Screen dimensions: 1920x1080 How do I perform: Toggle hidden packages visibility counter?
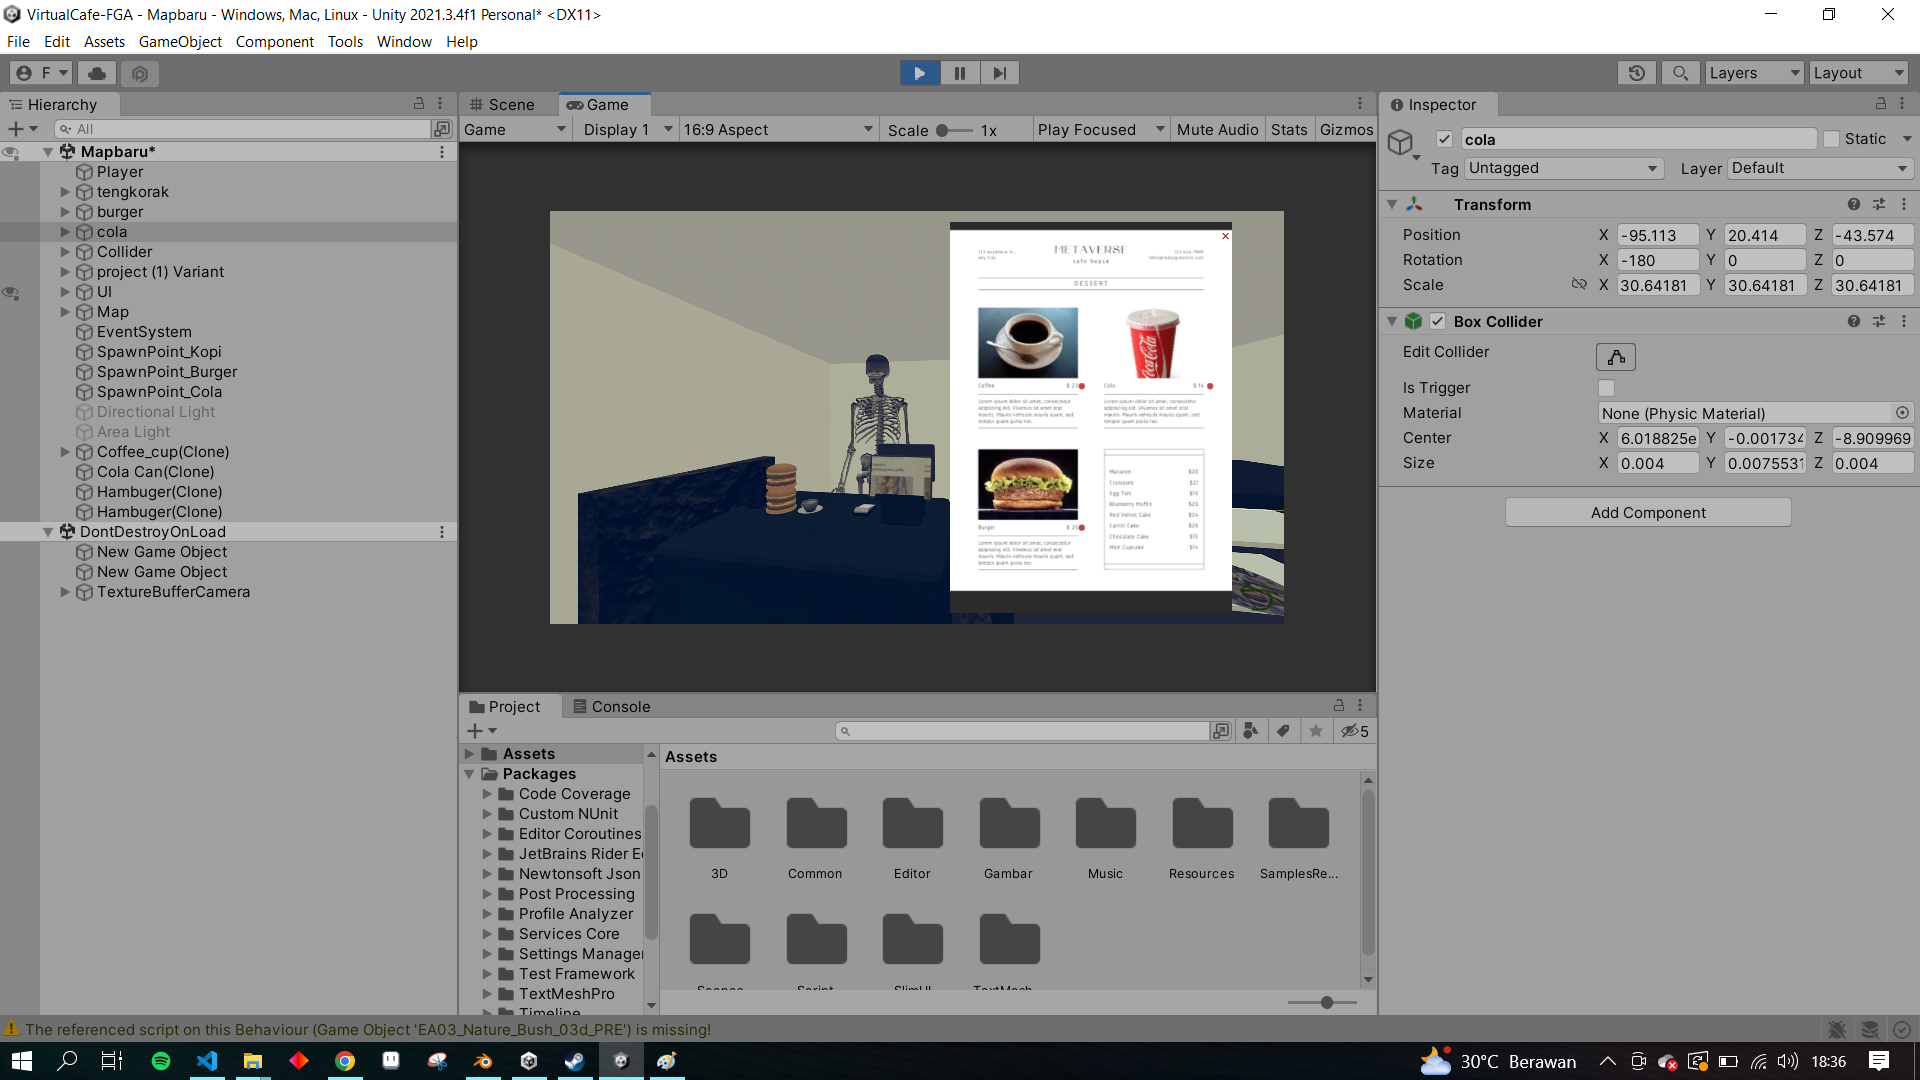pos(1355,731)
